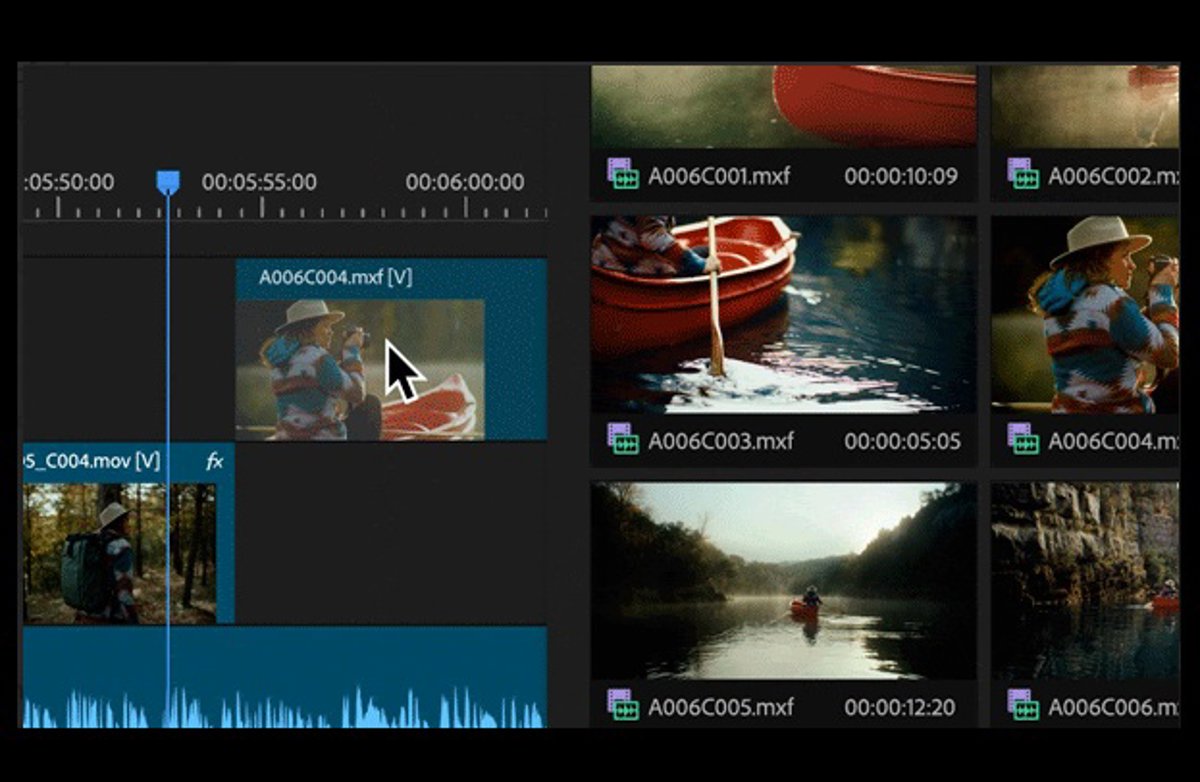Click the clip icon beside A006C001.mxf
The height and width of the screenshot is (782, 1200).
coord(623,174)
